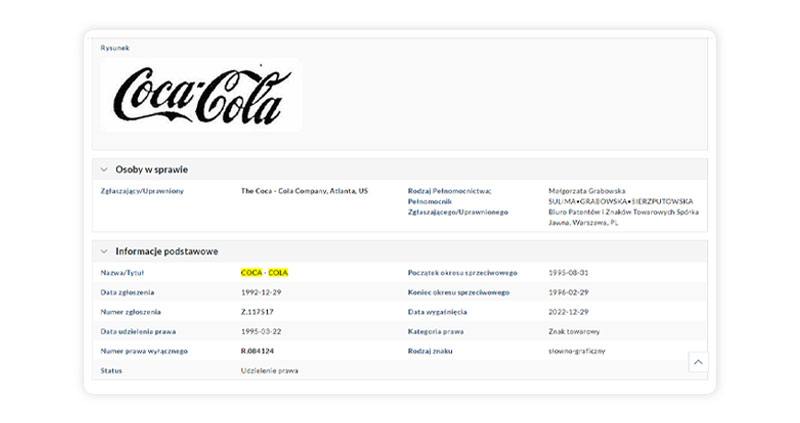Image resolution: width=800 pixels, height=423 pixels.
Task: Collapse the Osoby w sprawie section
Action: click(x=104, y=169)
